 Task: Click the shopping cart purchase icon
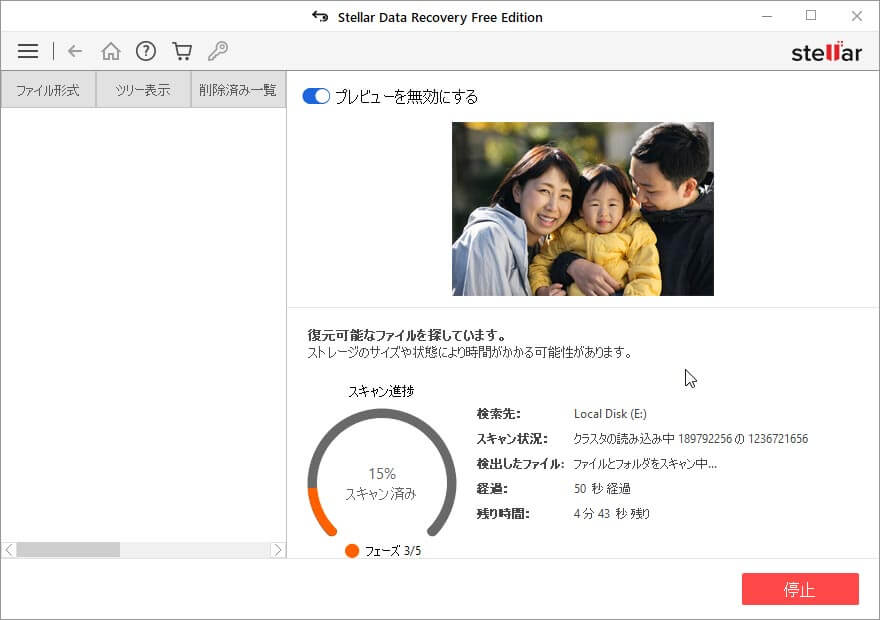tap(182, 51)
